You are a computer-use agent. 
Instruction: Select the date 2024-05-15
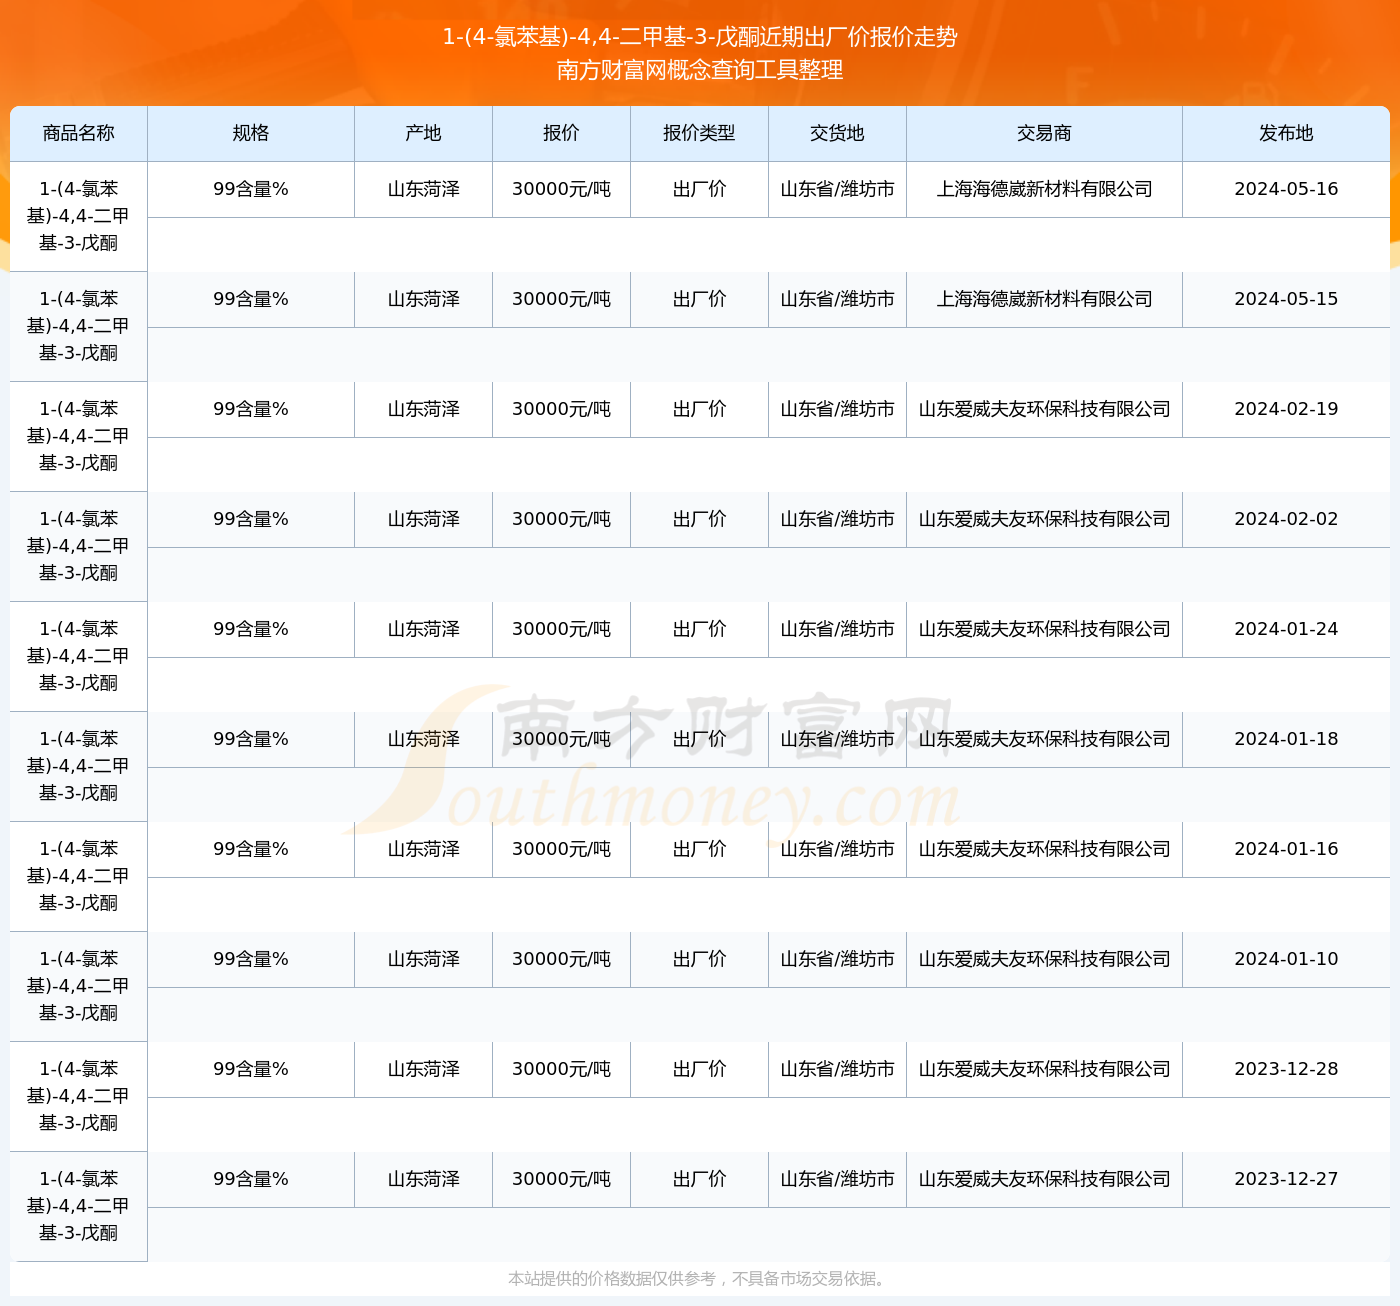click(x=1286, y=299)
